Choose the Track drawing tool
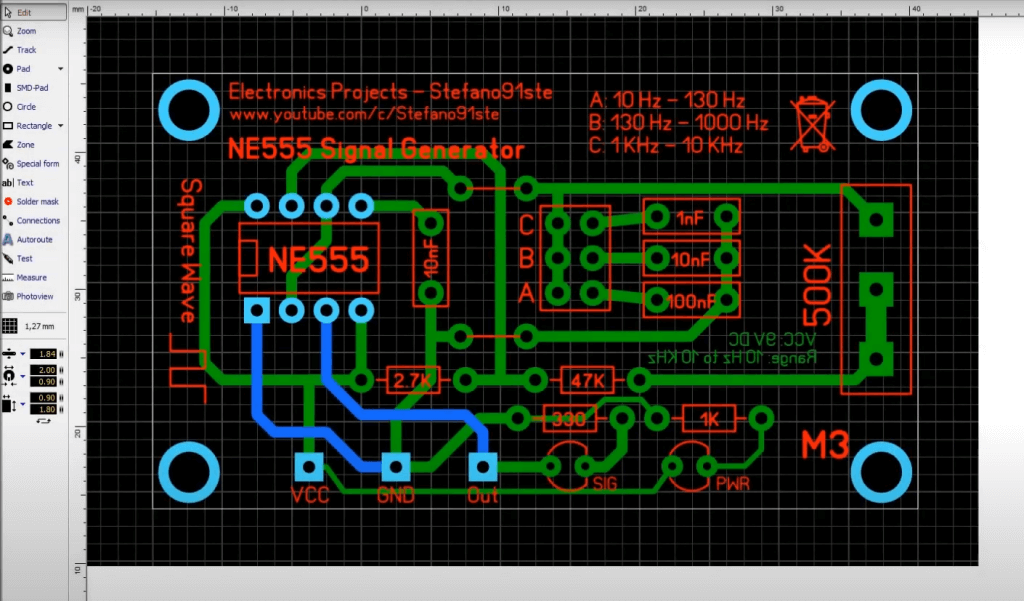This screenshot has width=1024, height=601. 25,50
